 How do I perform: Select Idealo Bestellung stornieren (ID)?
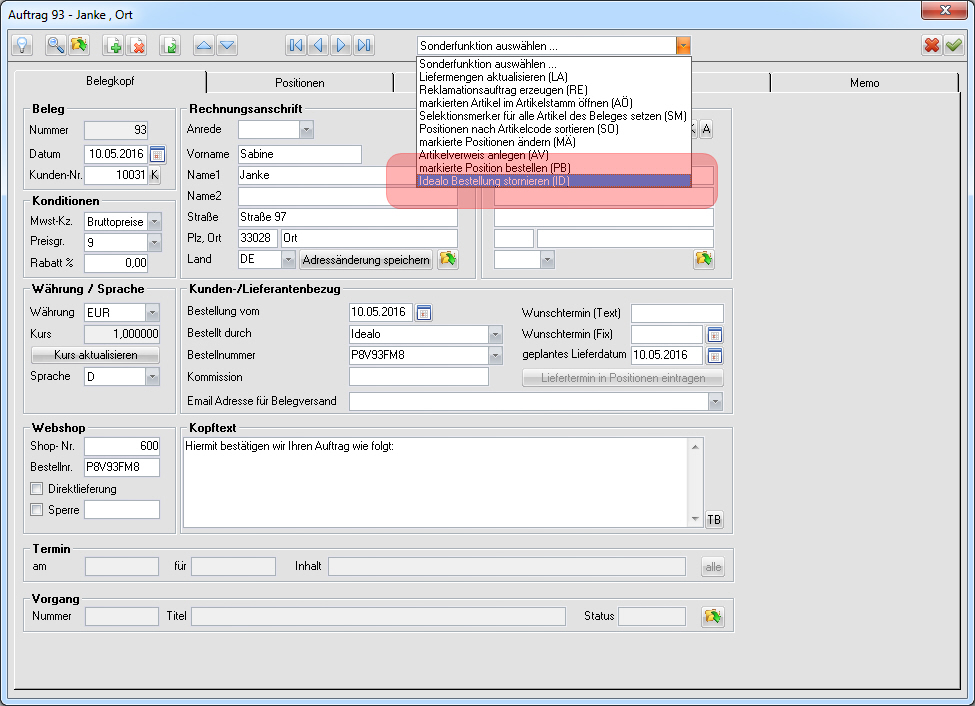pyautogui.click(x=553, y=181)
